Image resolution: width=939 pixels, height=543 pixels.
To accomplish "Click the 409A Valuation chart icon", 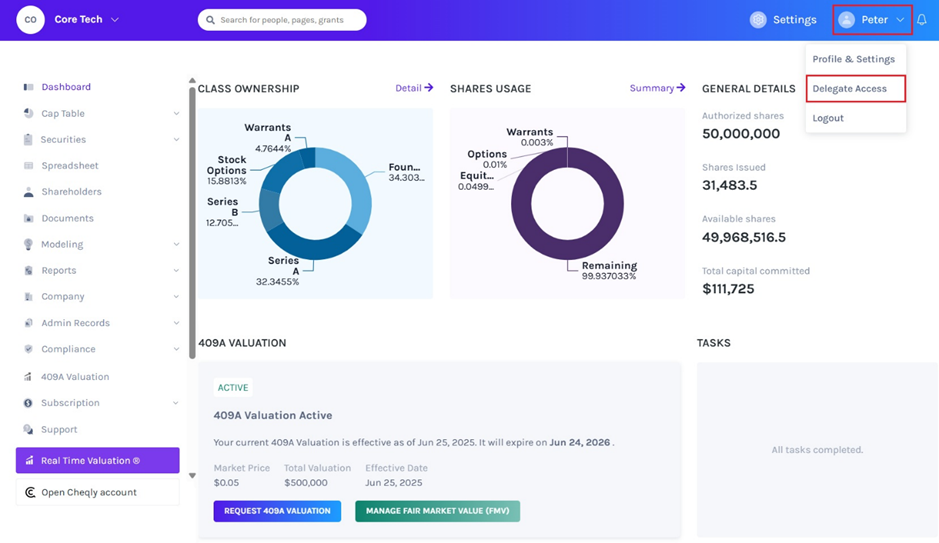I will pyautogui.click(x=28, y=377).
